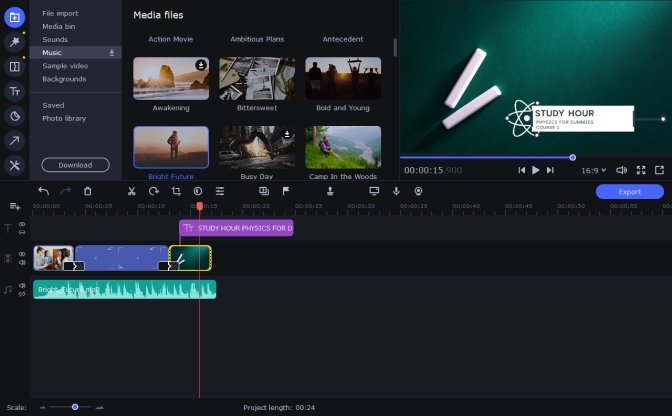Open the Filters magic wand sidebar icon
Screen dimensions: 672x416
coord(15,42)
